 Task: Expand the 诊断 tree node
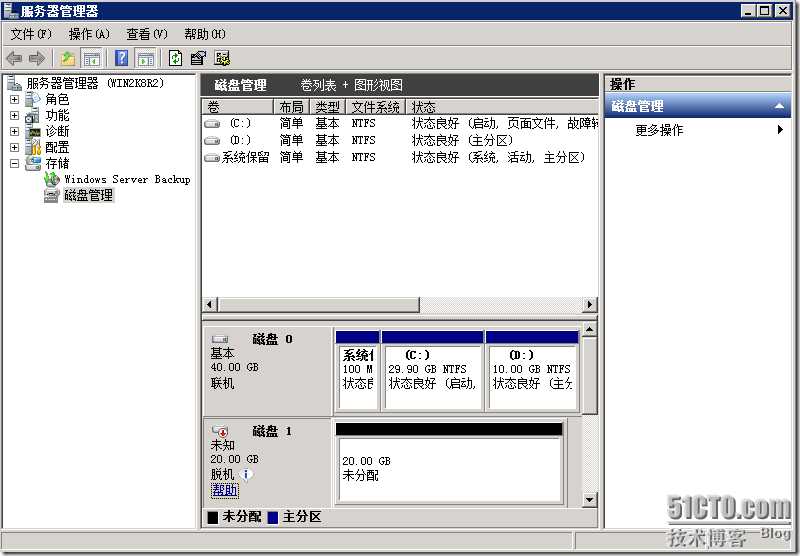click(14, 132)
